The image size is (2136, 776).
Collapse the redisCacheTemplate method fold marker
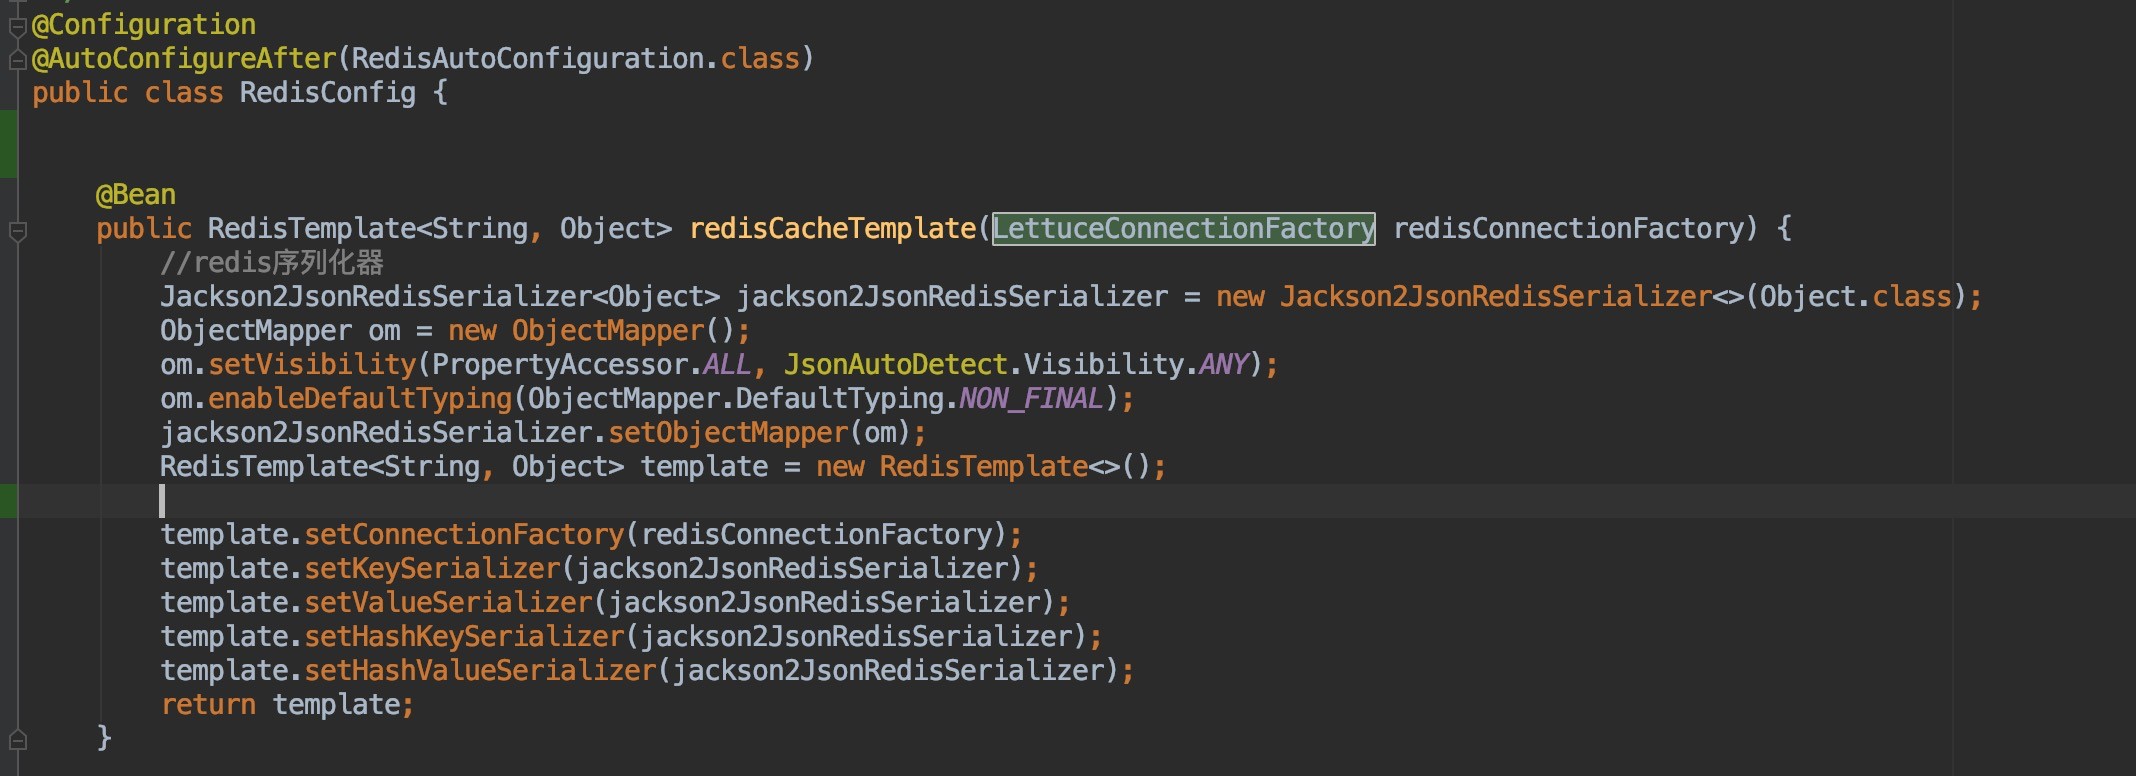[17, 232]
